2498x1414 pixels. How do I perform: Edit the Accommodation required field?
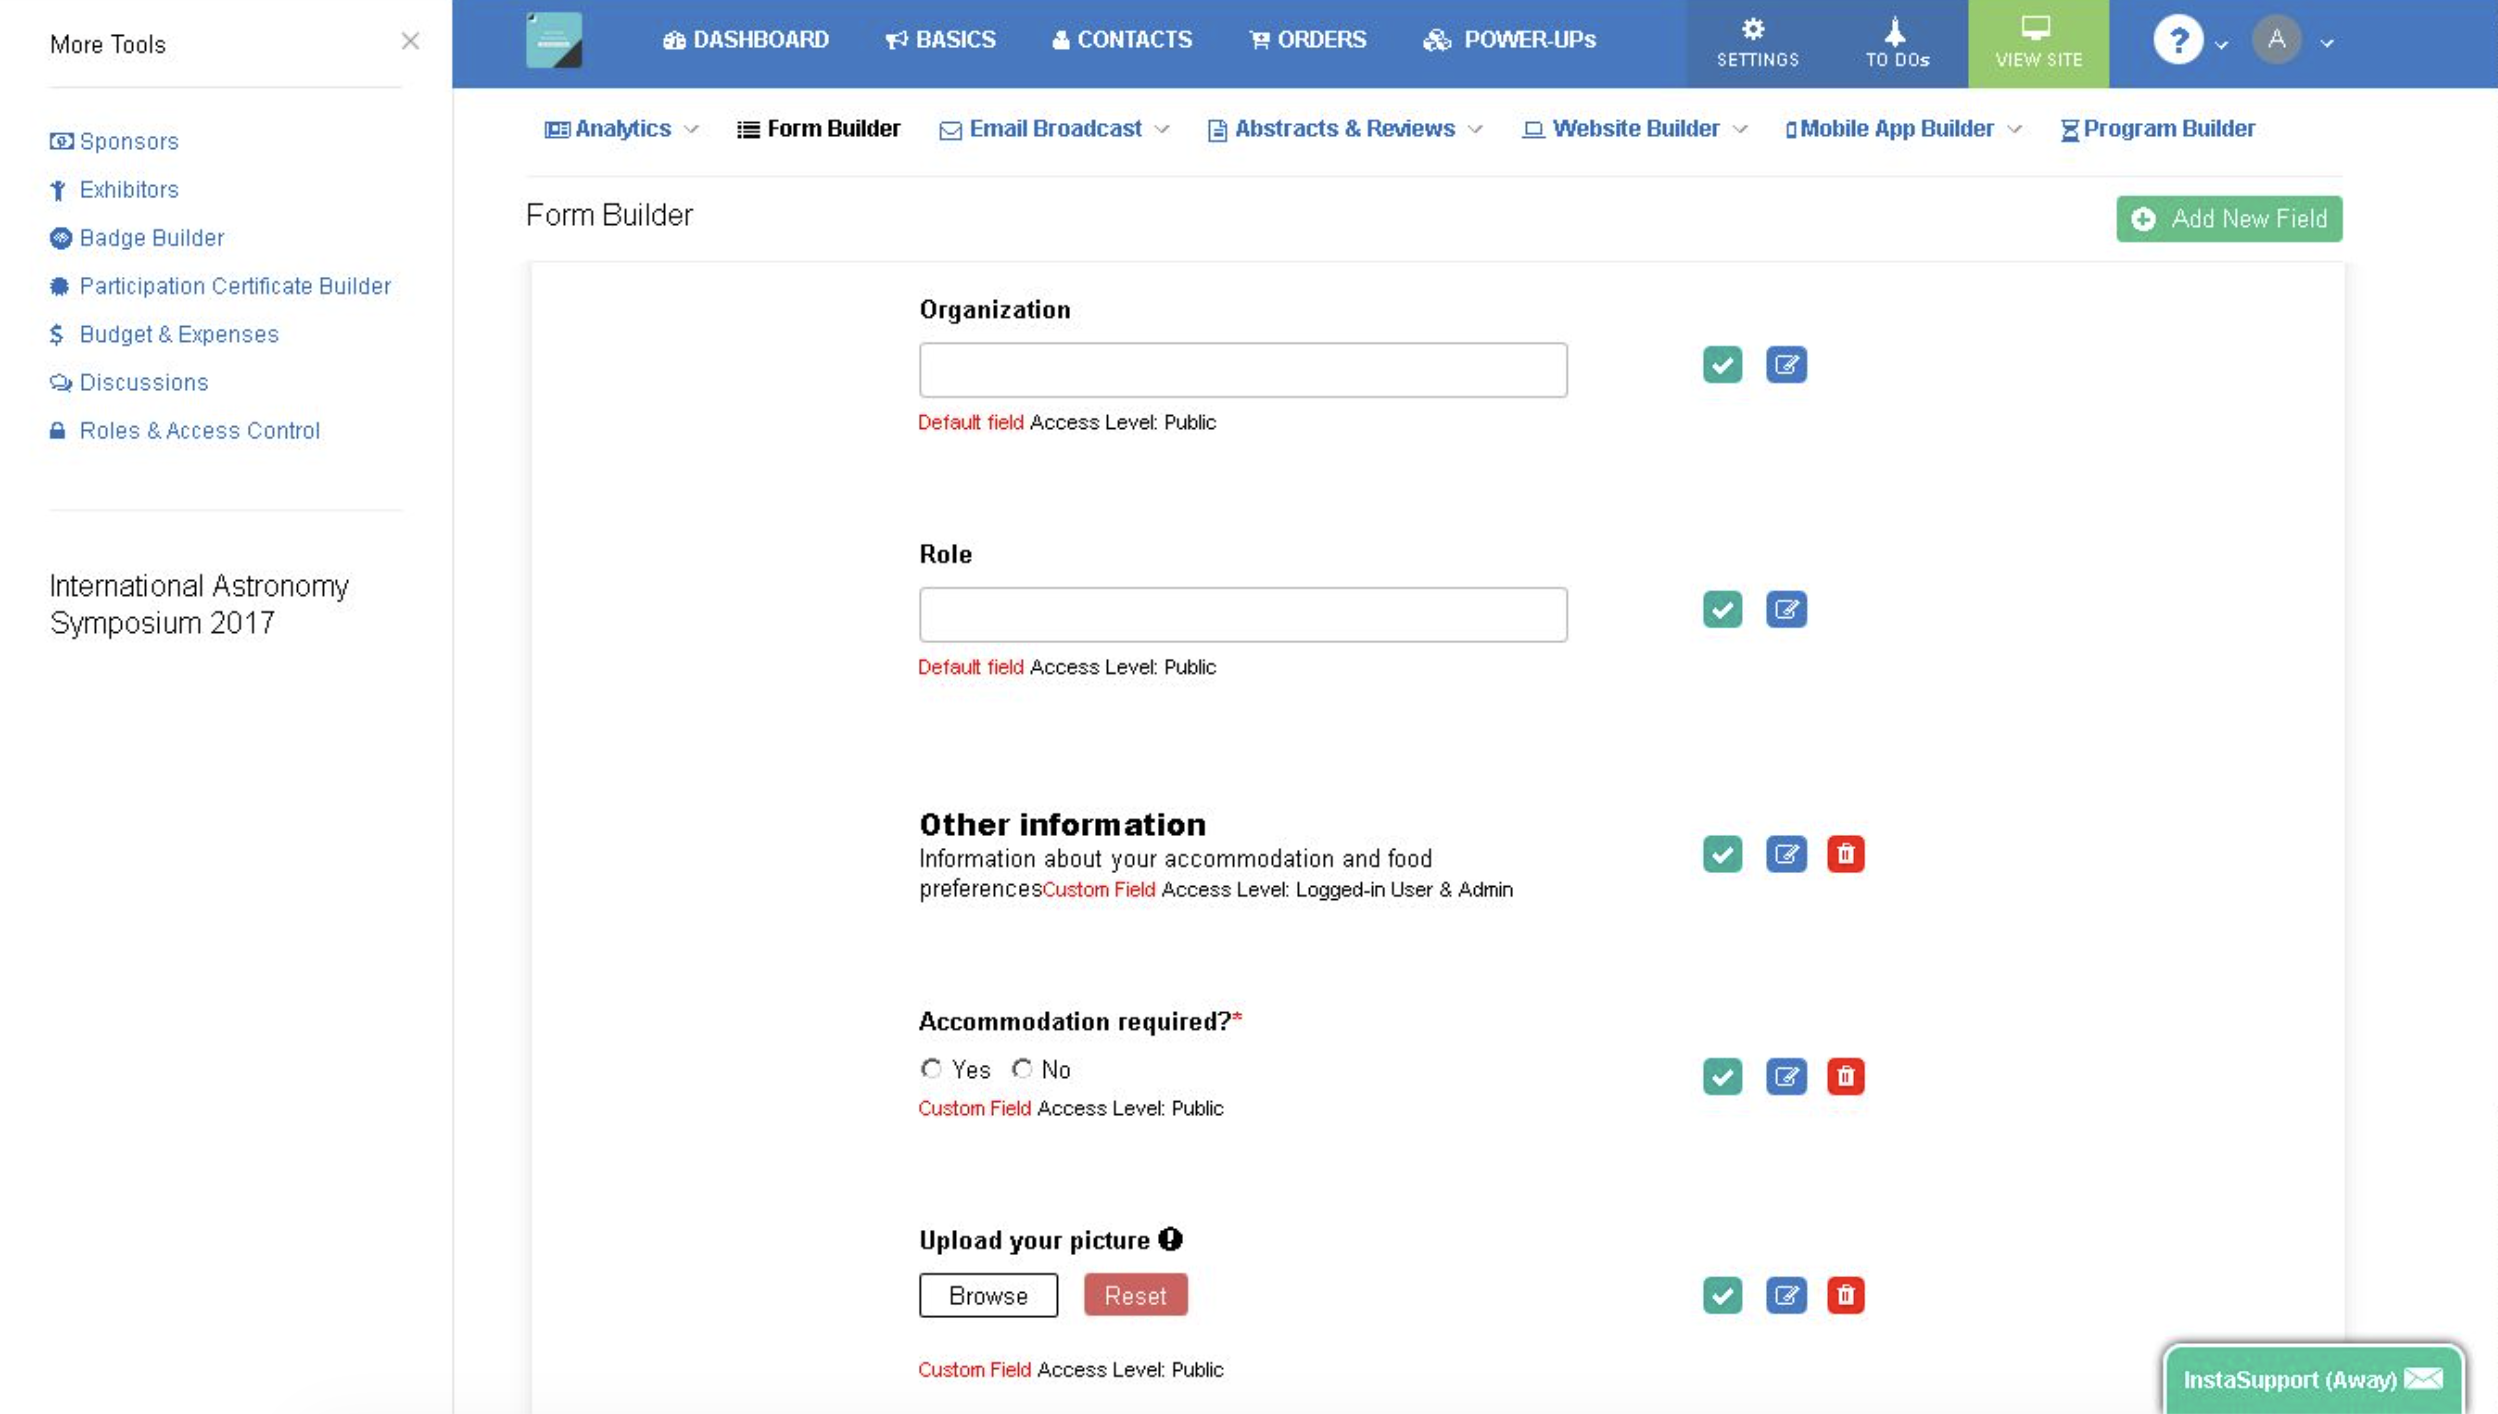[x=1786, y=1077]
